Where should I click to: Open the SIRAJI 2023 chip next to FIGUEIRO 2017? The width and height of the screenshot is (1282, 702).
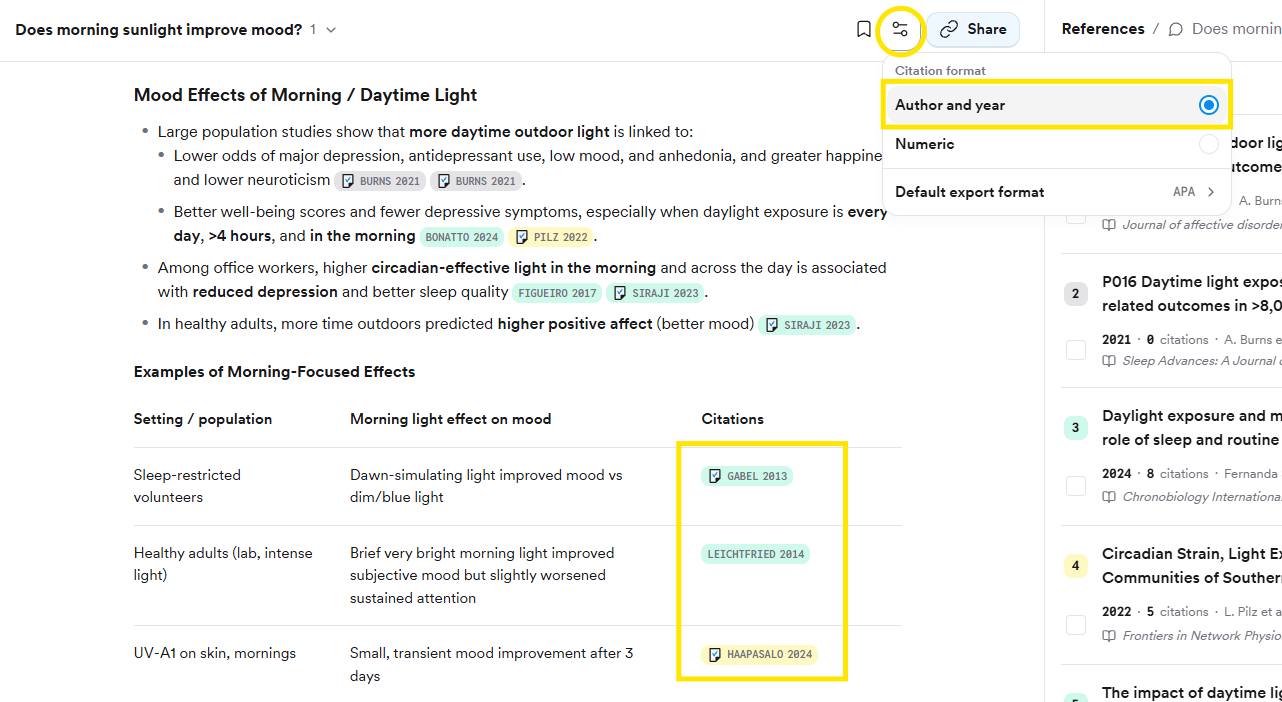point(656,293)
